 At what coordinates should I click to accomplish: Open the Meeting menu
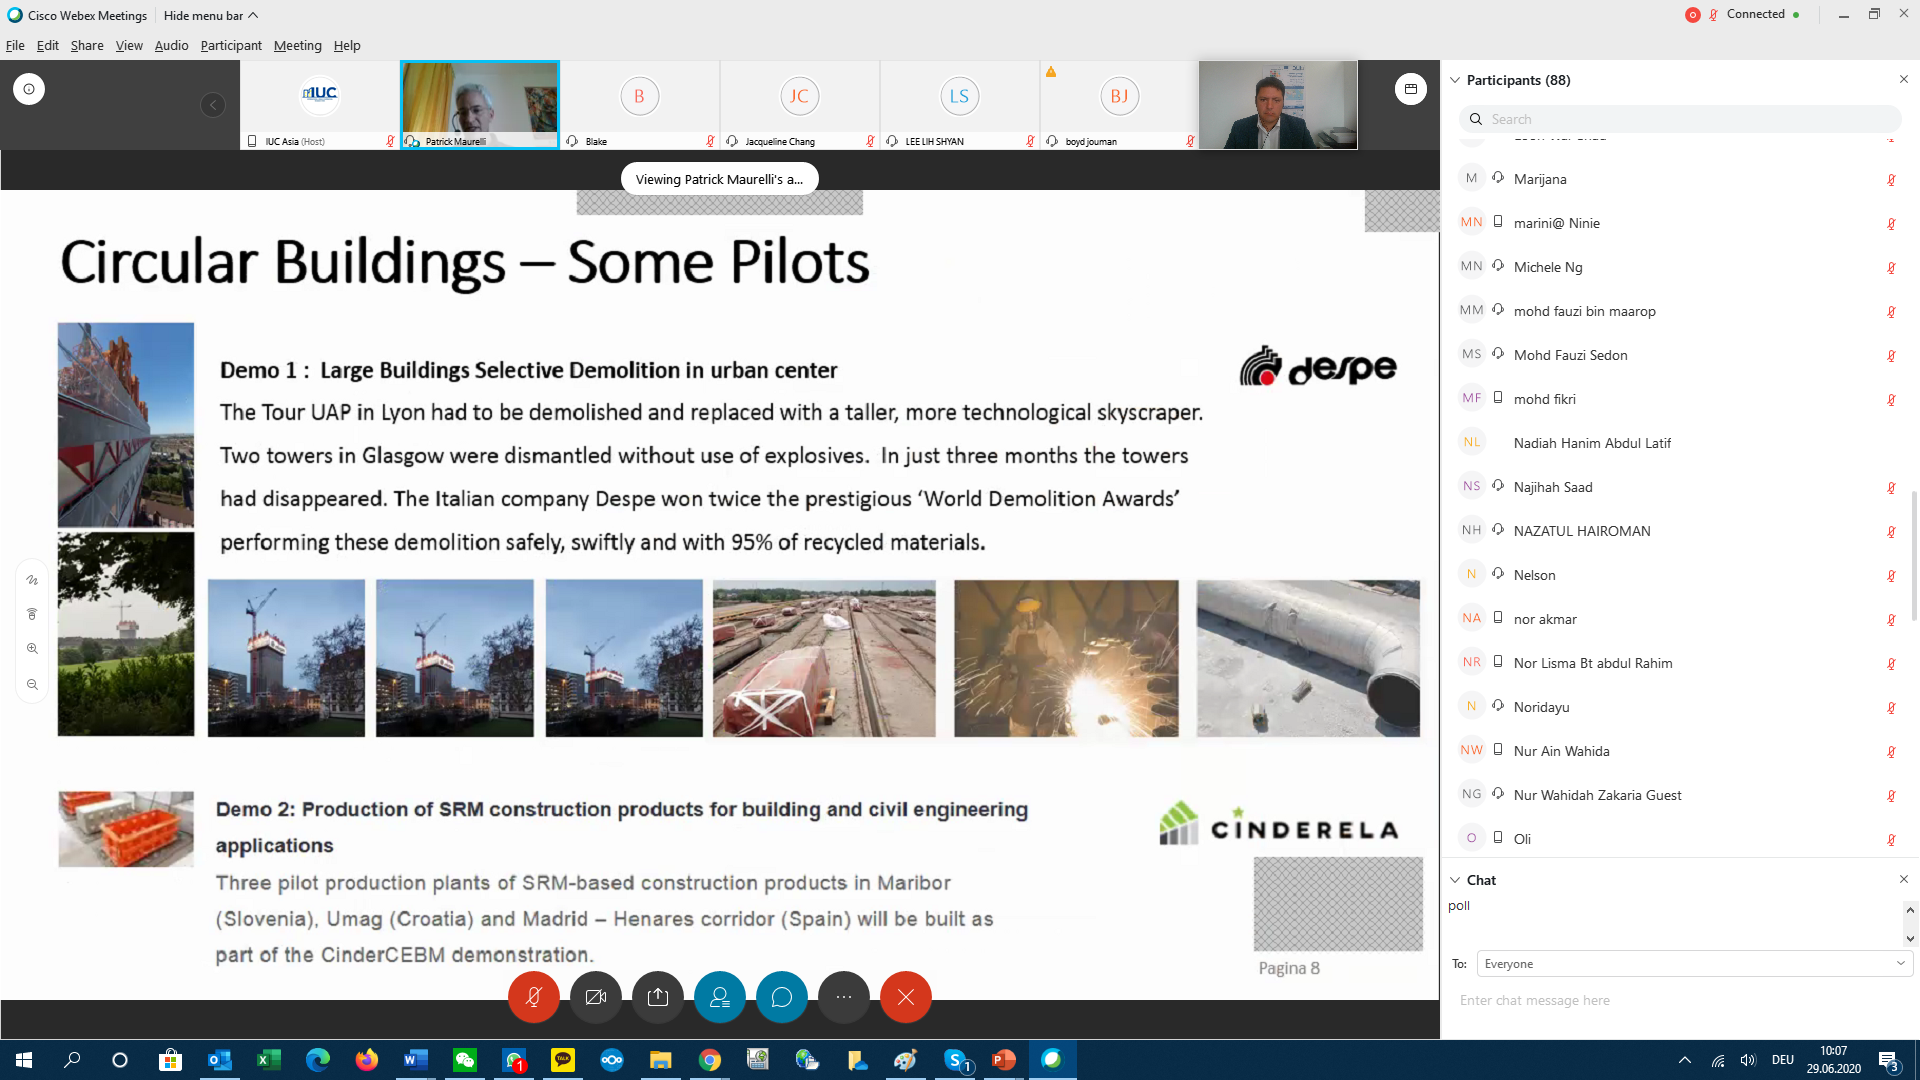point(297,45)
